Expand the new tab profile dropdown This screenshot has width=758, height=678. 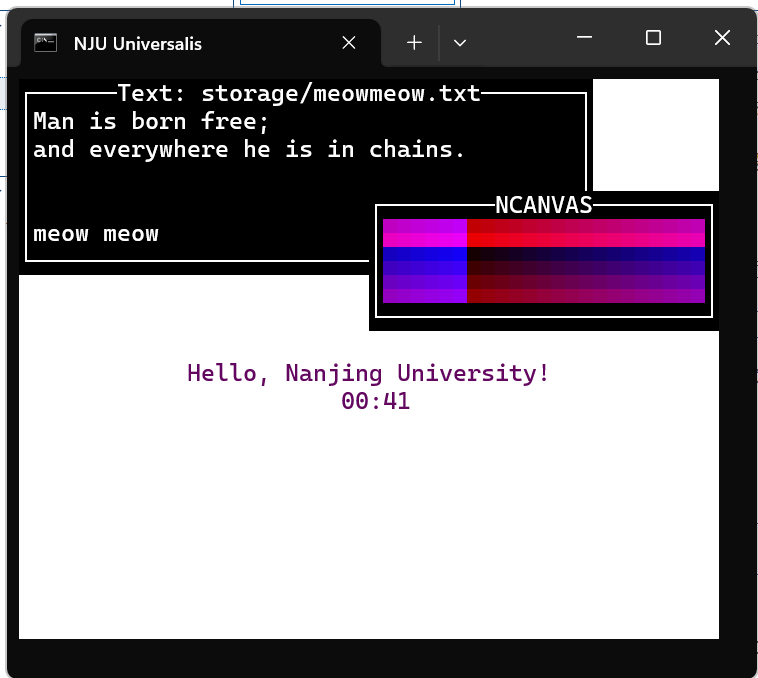coord(460,43)
